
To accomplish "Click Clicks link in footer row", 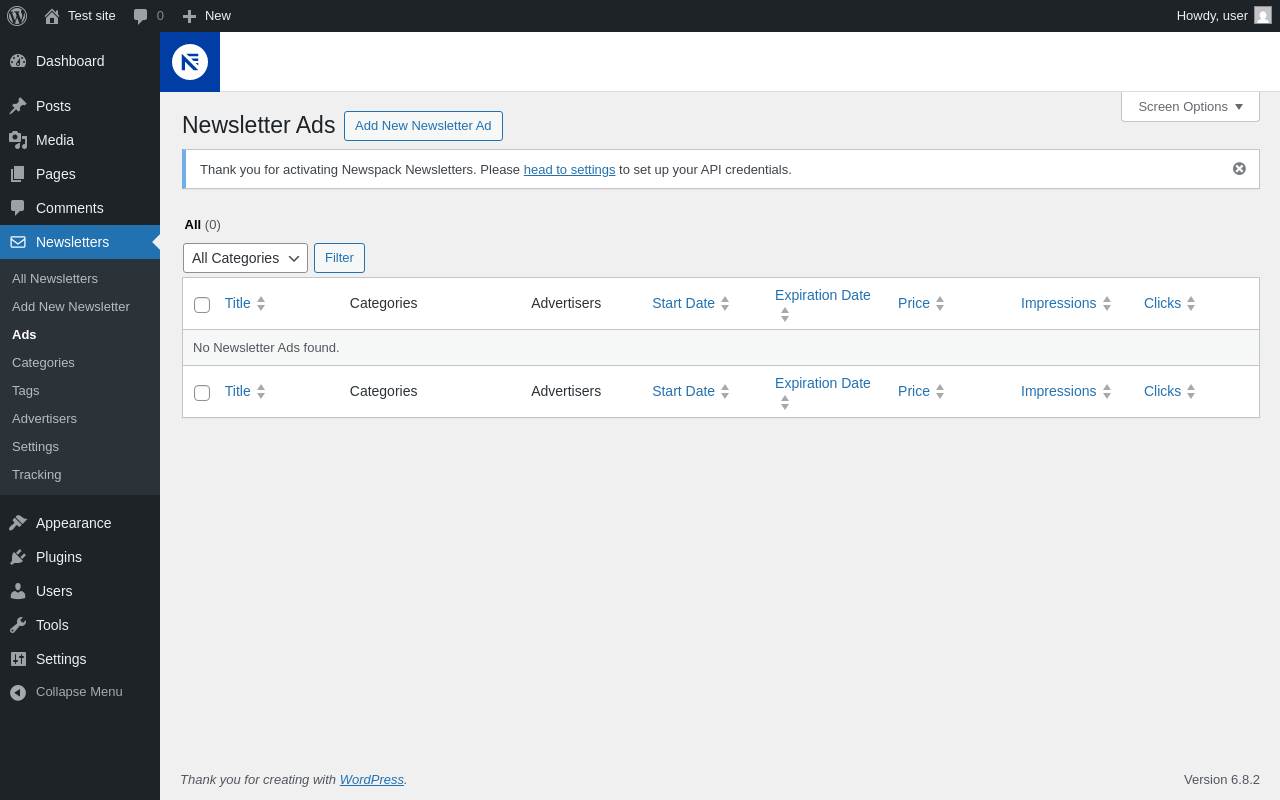I will click(x=1162, y=391).
